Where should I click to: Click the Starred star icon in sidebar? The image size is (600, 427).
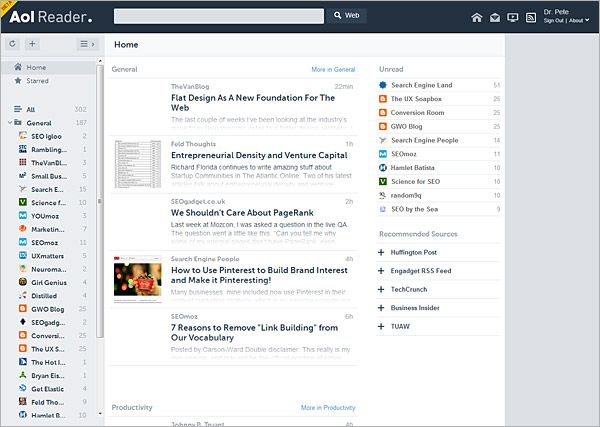tap(17, 81)
